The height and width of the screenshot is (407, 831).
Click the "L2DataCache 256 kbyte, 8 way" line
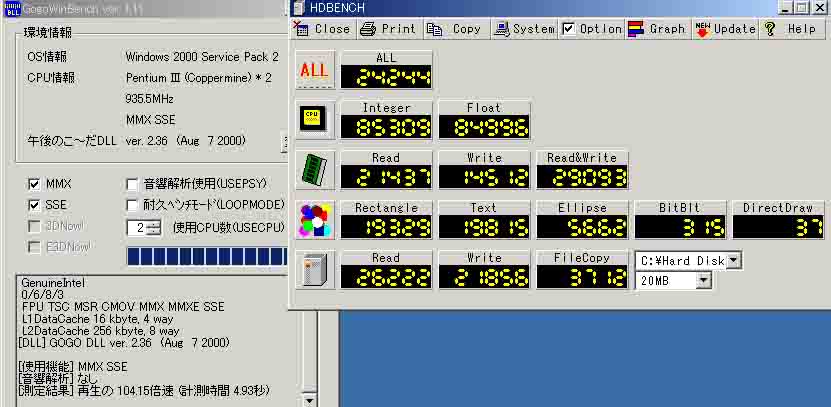pos(101,331)
